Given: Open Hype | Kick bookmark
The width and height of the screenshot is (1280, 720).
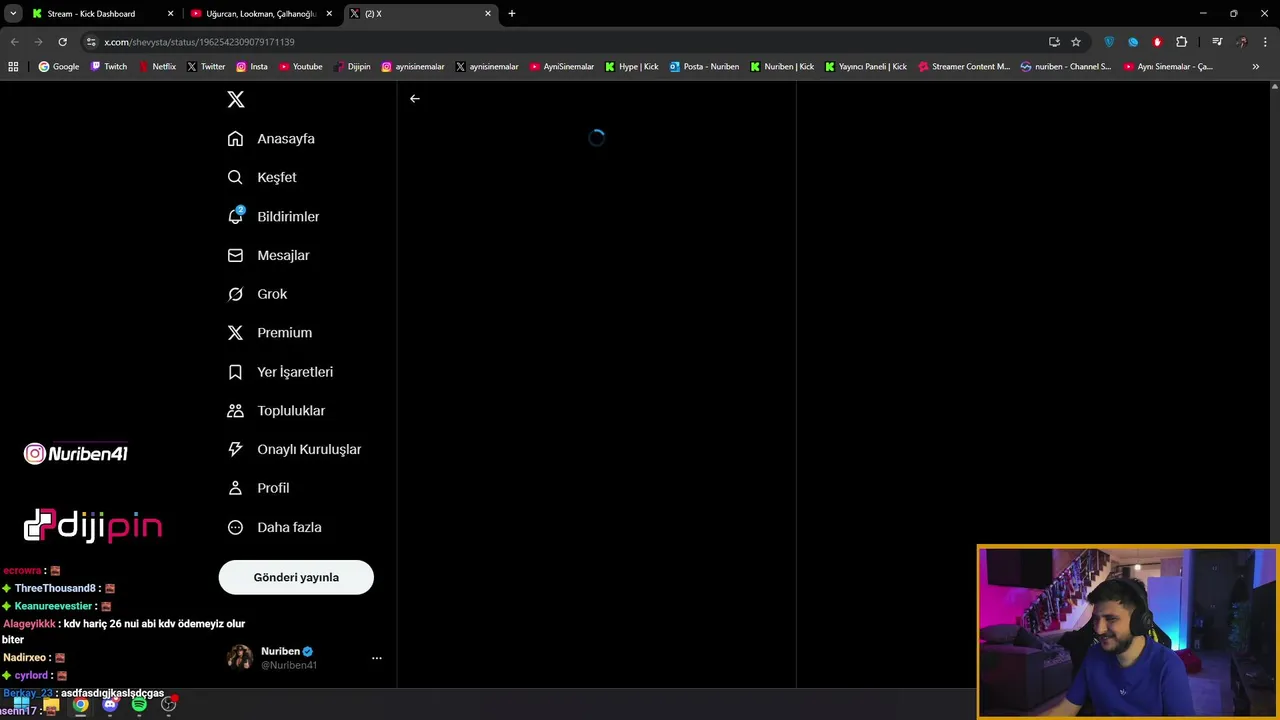Looking at the screenshot, I should 632,67.
